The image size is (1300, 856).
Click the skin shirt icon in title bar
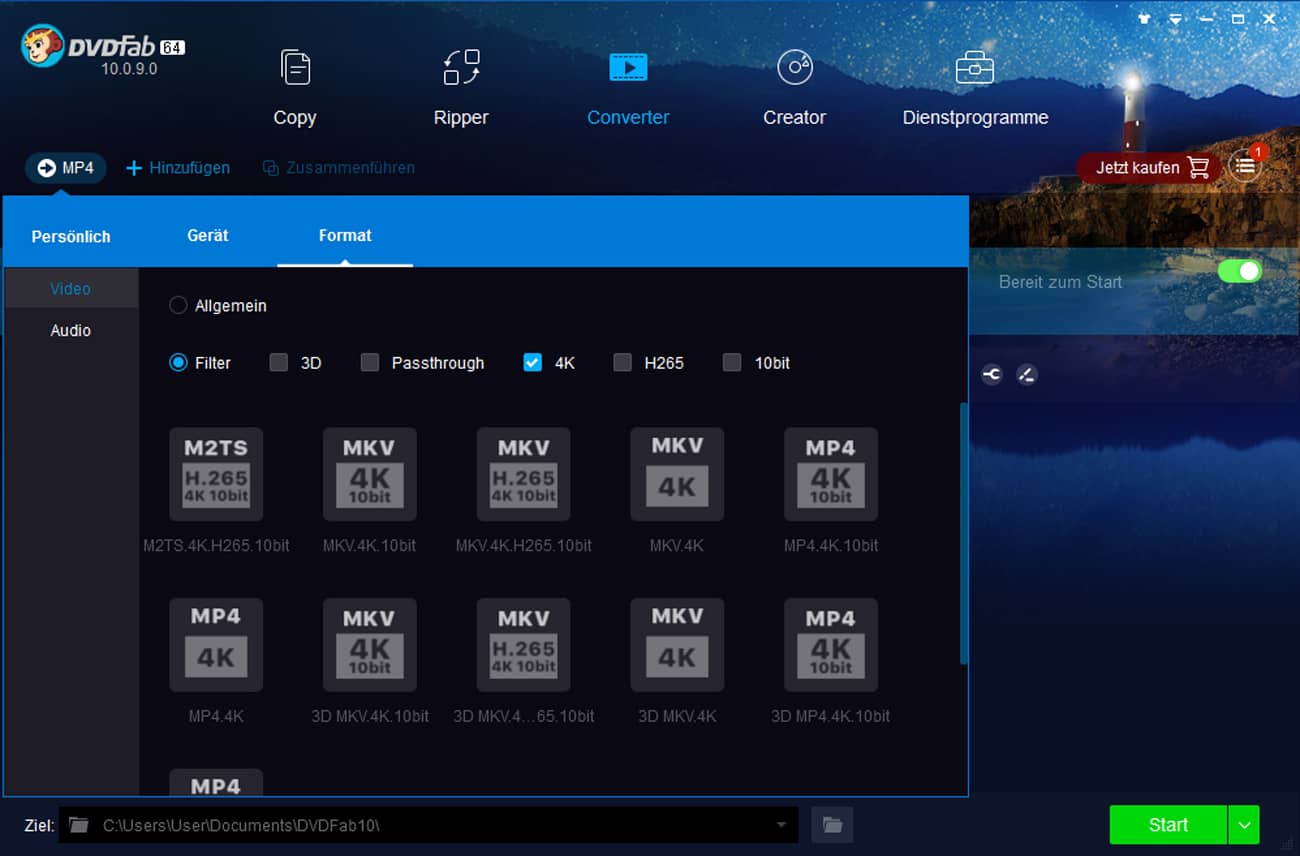1146,19
